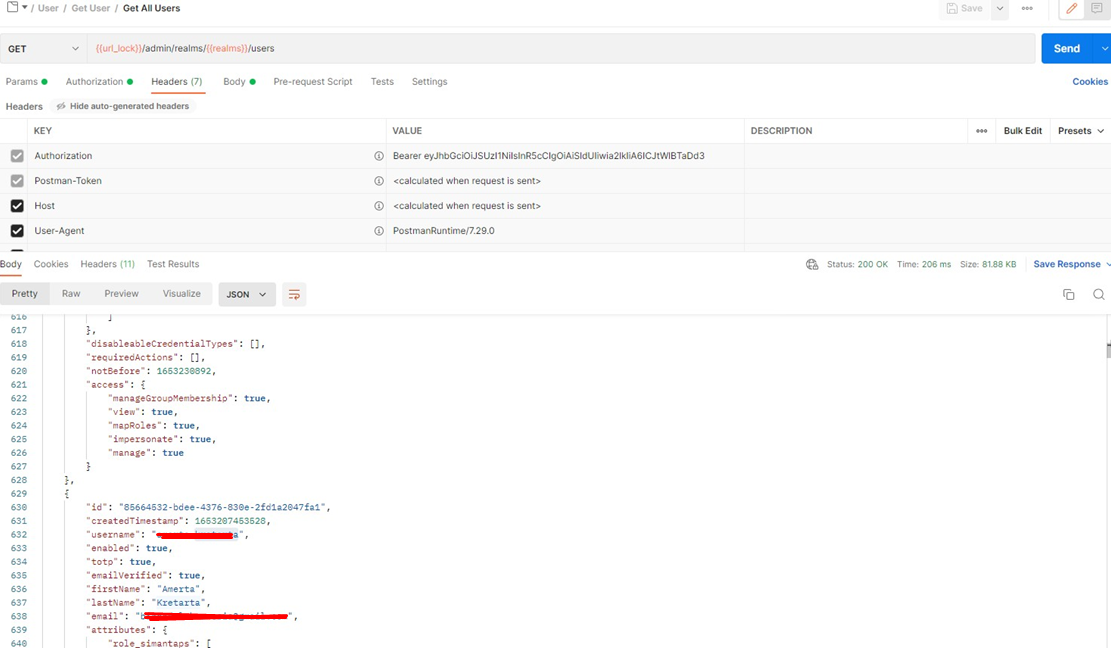Toggle the User-Agent header checkbox
Viewport: 1111px width, 650px height.
coord(17,231)
